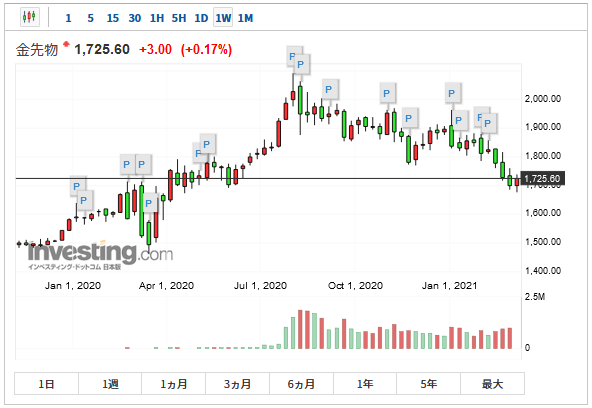The height and width of the screenshot is (408, 592).
Task: Select the 1W weekly interval
Action: (223, 18)
